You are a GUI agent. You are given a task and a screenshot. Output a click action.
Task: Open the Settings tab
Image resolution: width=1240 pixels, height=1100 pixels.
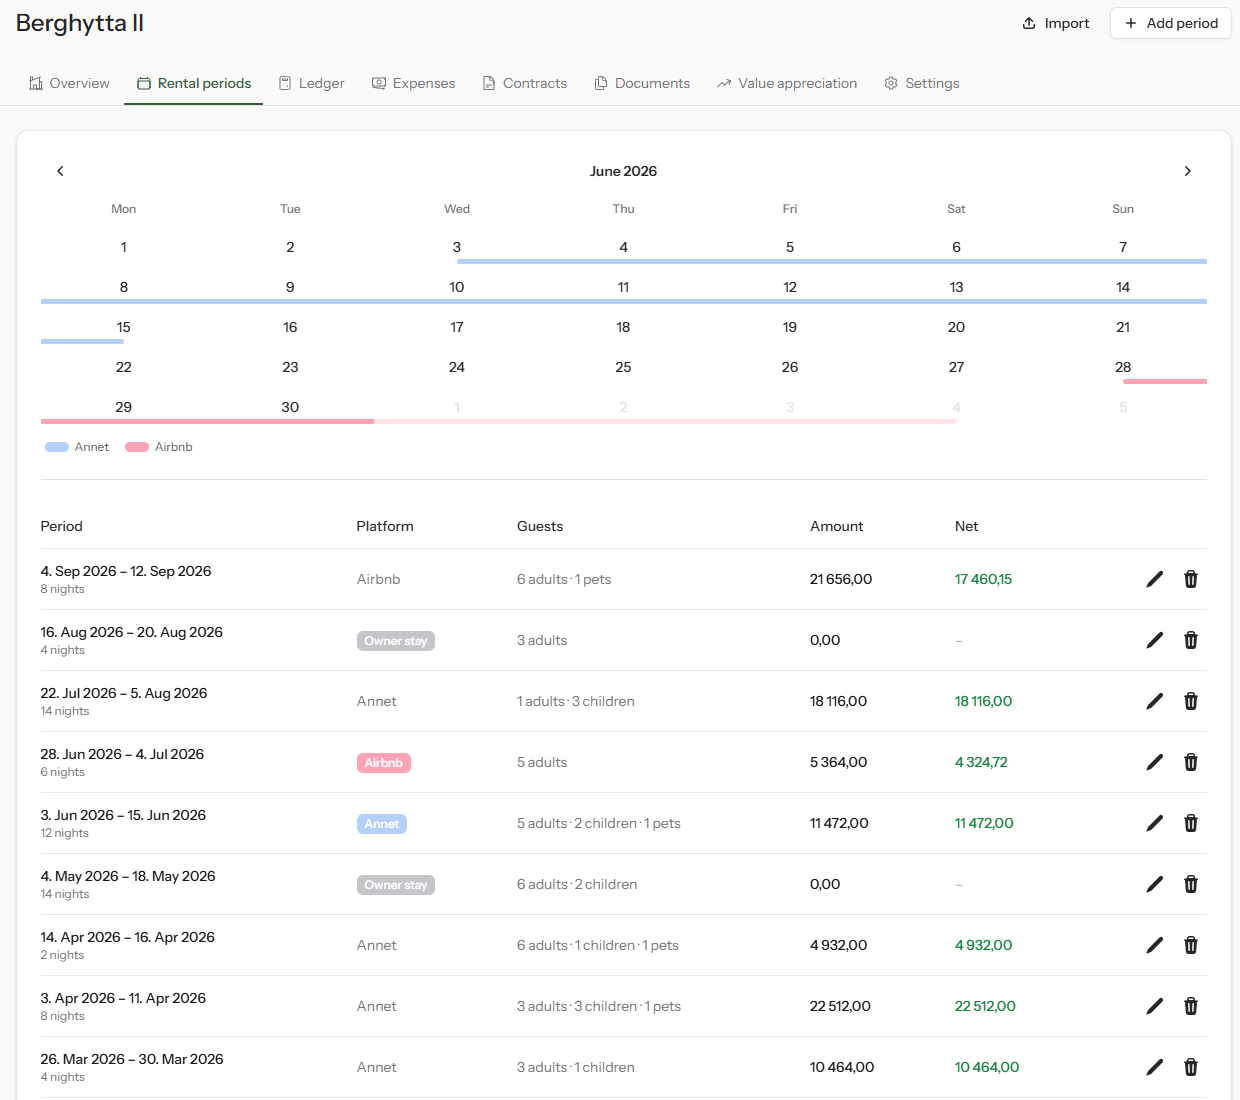tap(922, 83)
